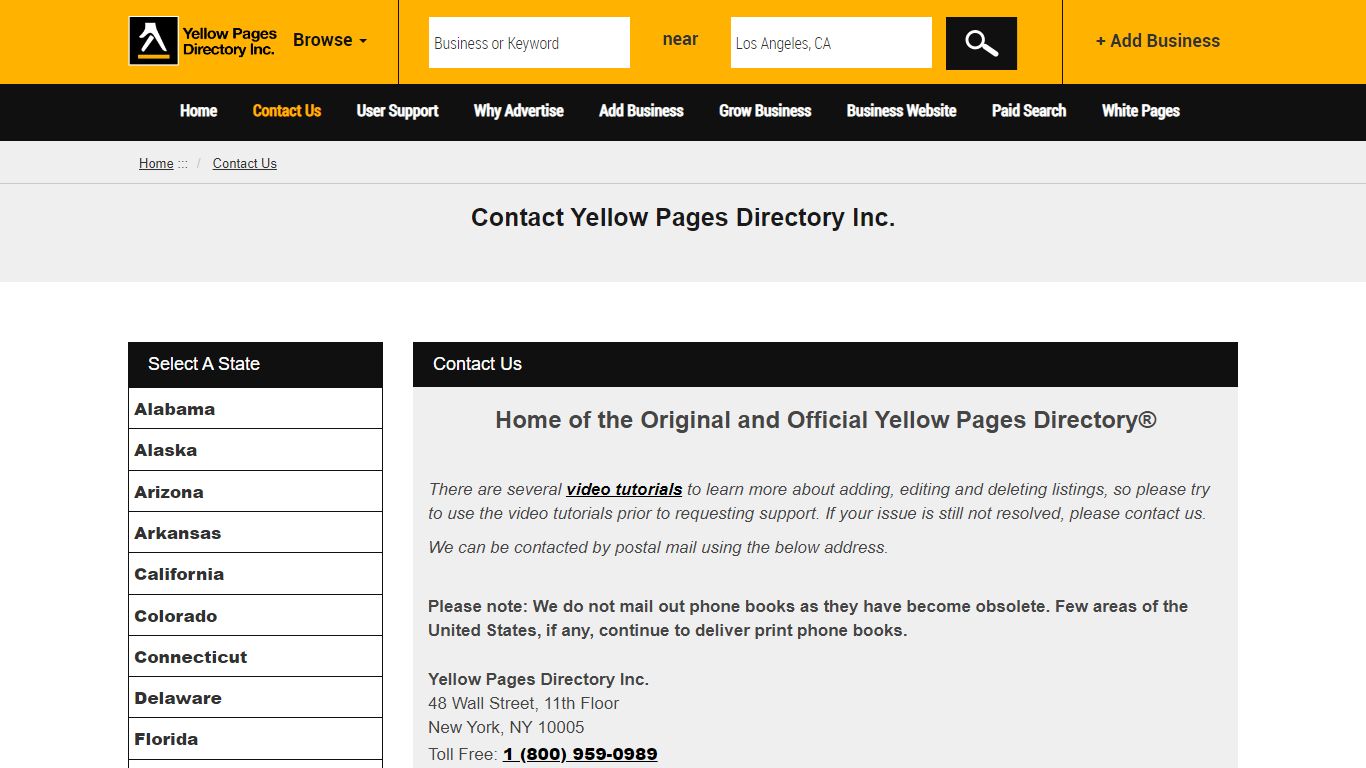Click the Yellow Pages Directory Inc. header text
The width and height of the screenshot is (1366, 768).
[x=228, y=41]
